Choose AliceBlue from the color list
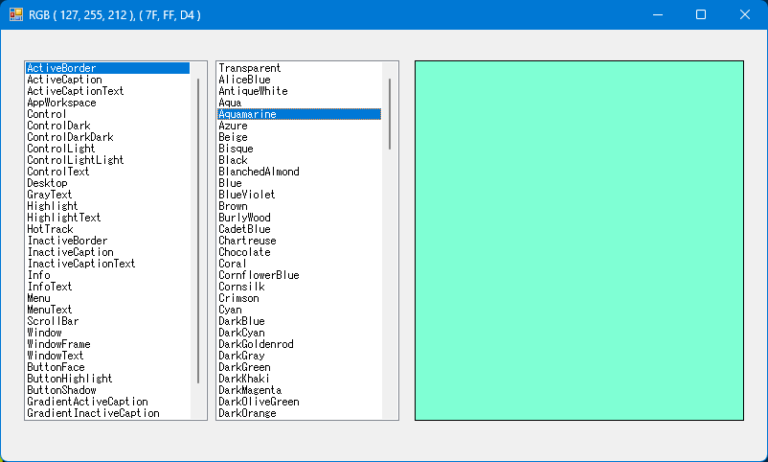The image size is (768, 462). 244,80
